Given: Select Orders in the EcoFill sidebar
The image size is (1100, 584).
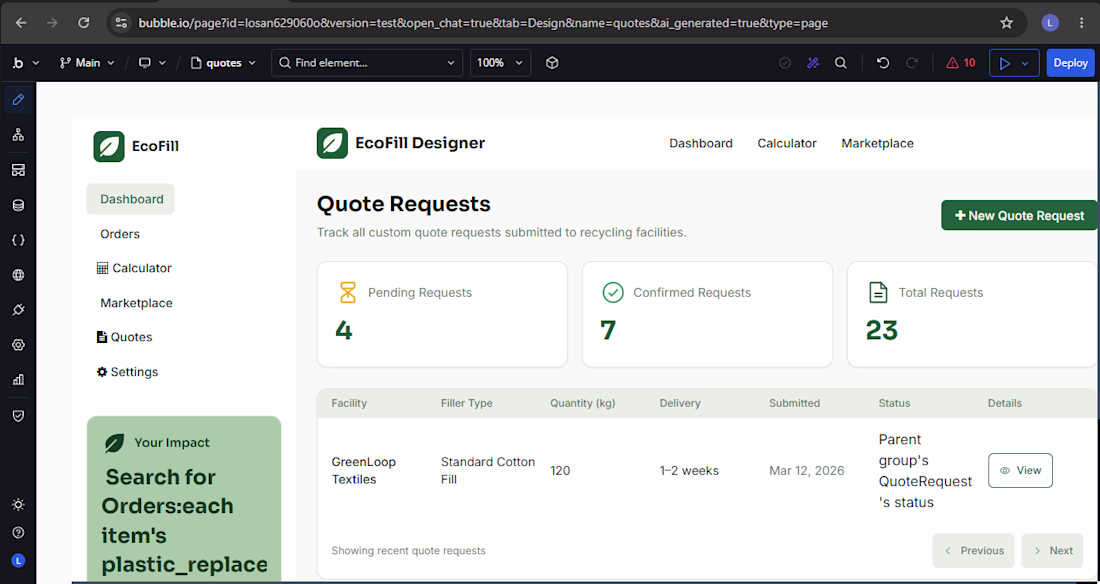Looking at the screenshot, I should (x=120, y=234).
